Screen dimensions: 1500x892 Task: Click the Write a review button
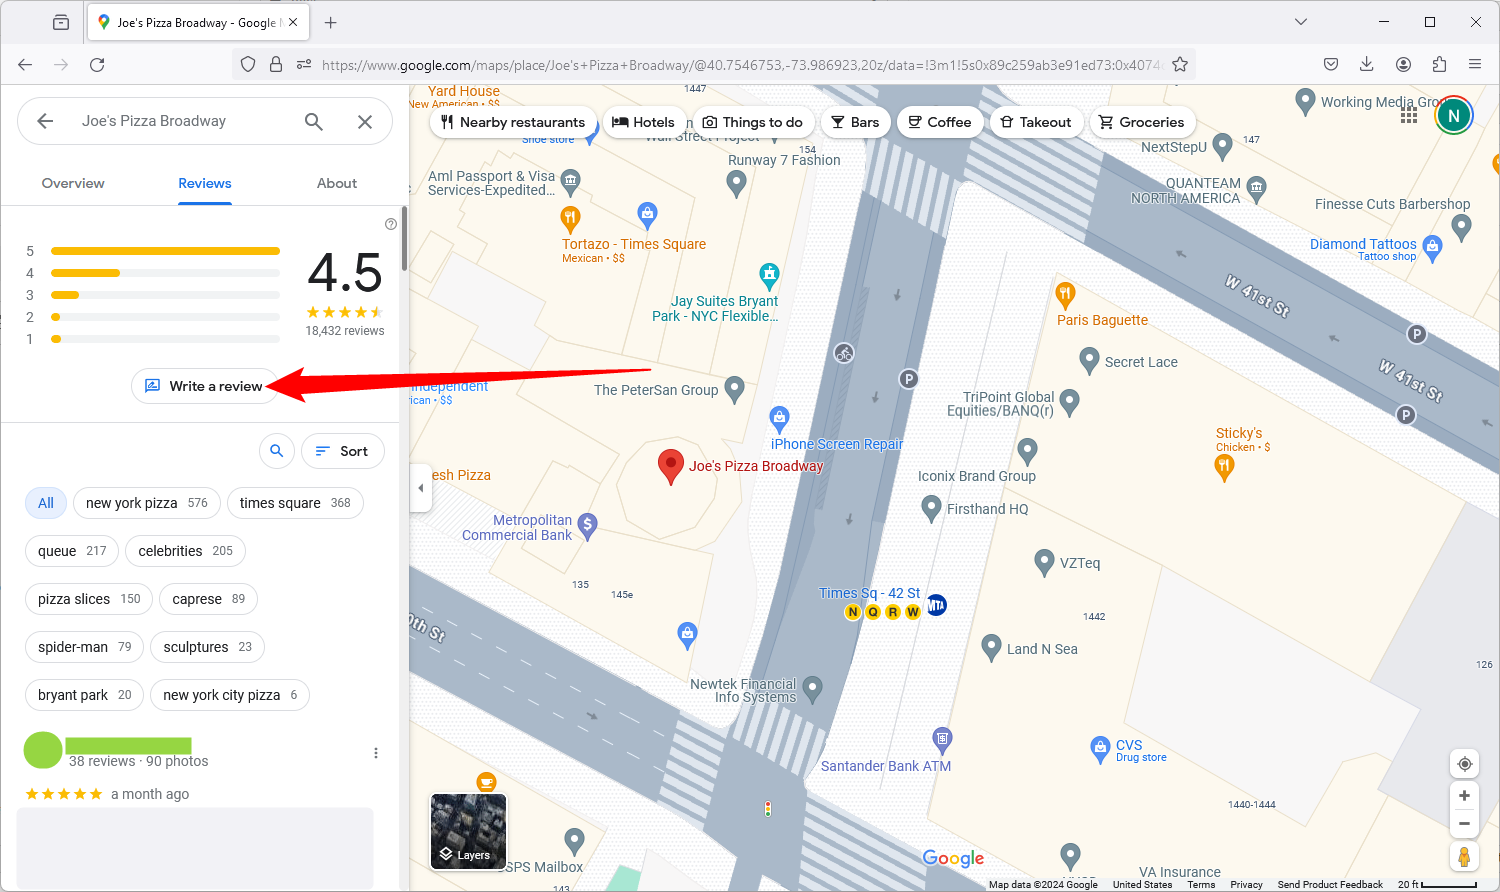205,386
